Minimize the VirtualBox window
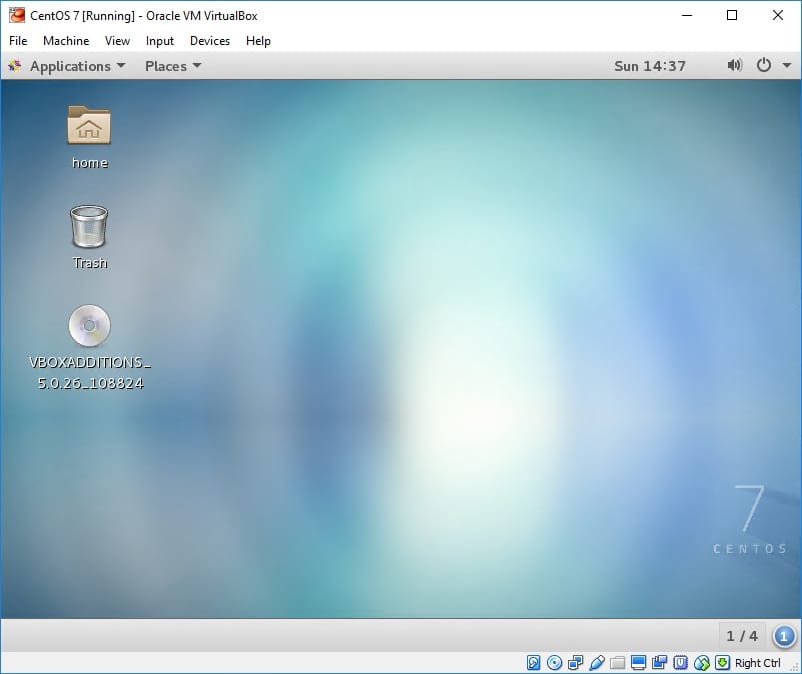 pyautogui.click(x=687, y=15)
